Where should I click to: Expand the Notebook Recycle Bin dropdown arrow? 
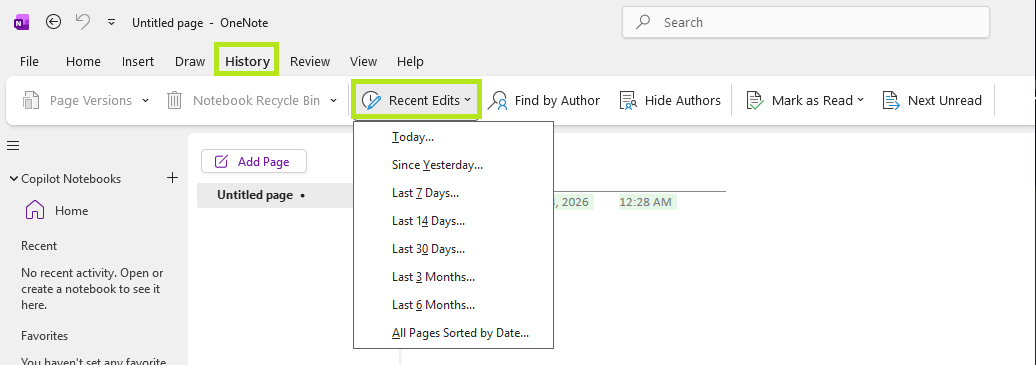(333, 101)
